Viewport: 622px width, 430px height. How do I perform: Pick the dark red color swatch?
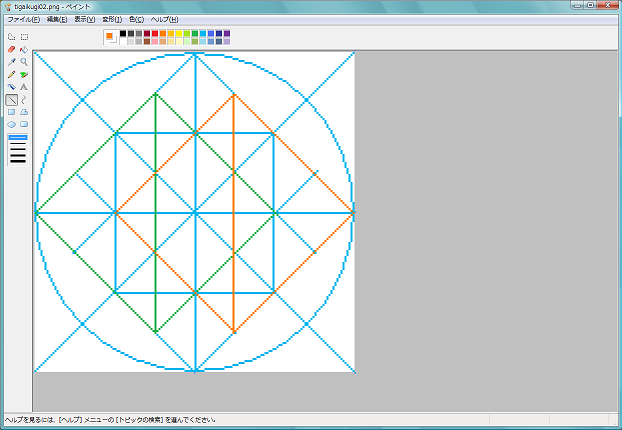pyautogui.click(x=147, y=34)
